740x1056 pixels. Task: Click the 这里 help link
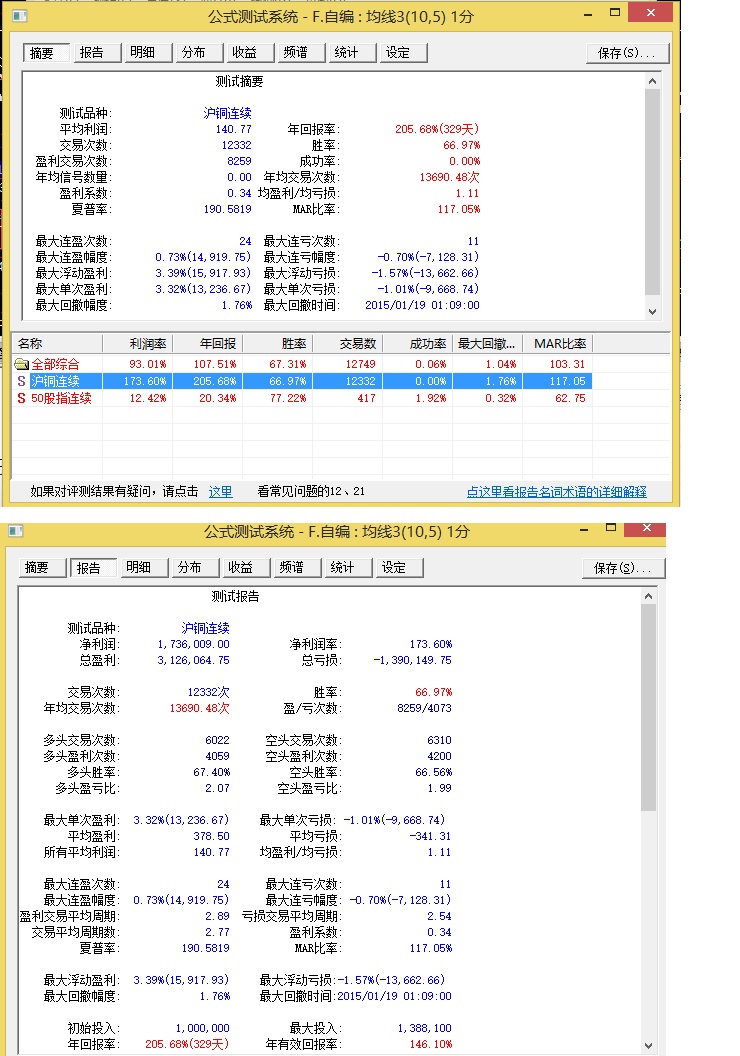point(220,492)
